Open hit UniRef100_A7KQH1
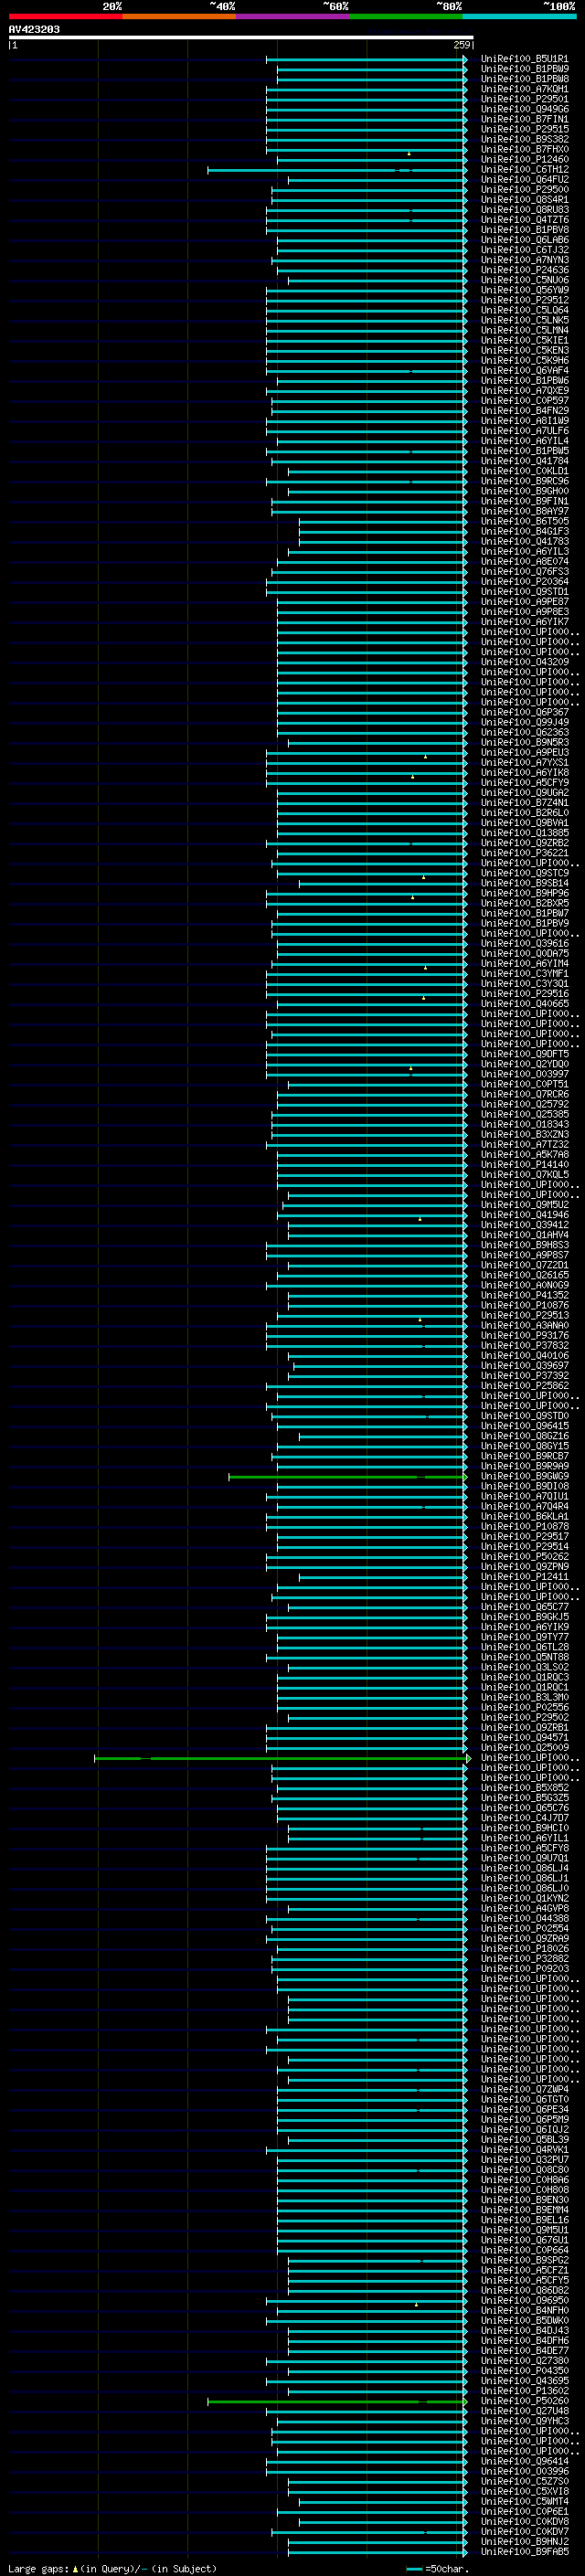Screen dimensions: 585x2576 click(524, 89)
